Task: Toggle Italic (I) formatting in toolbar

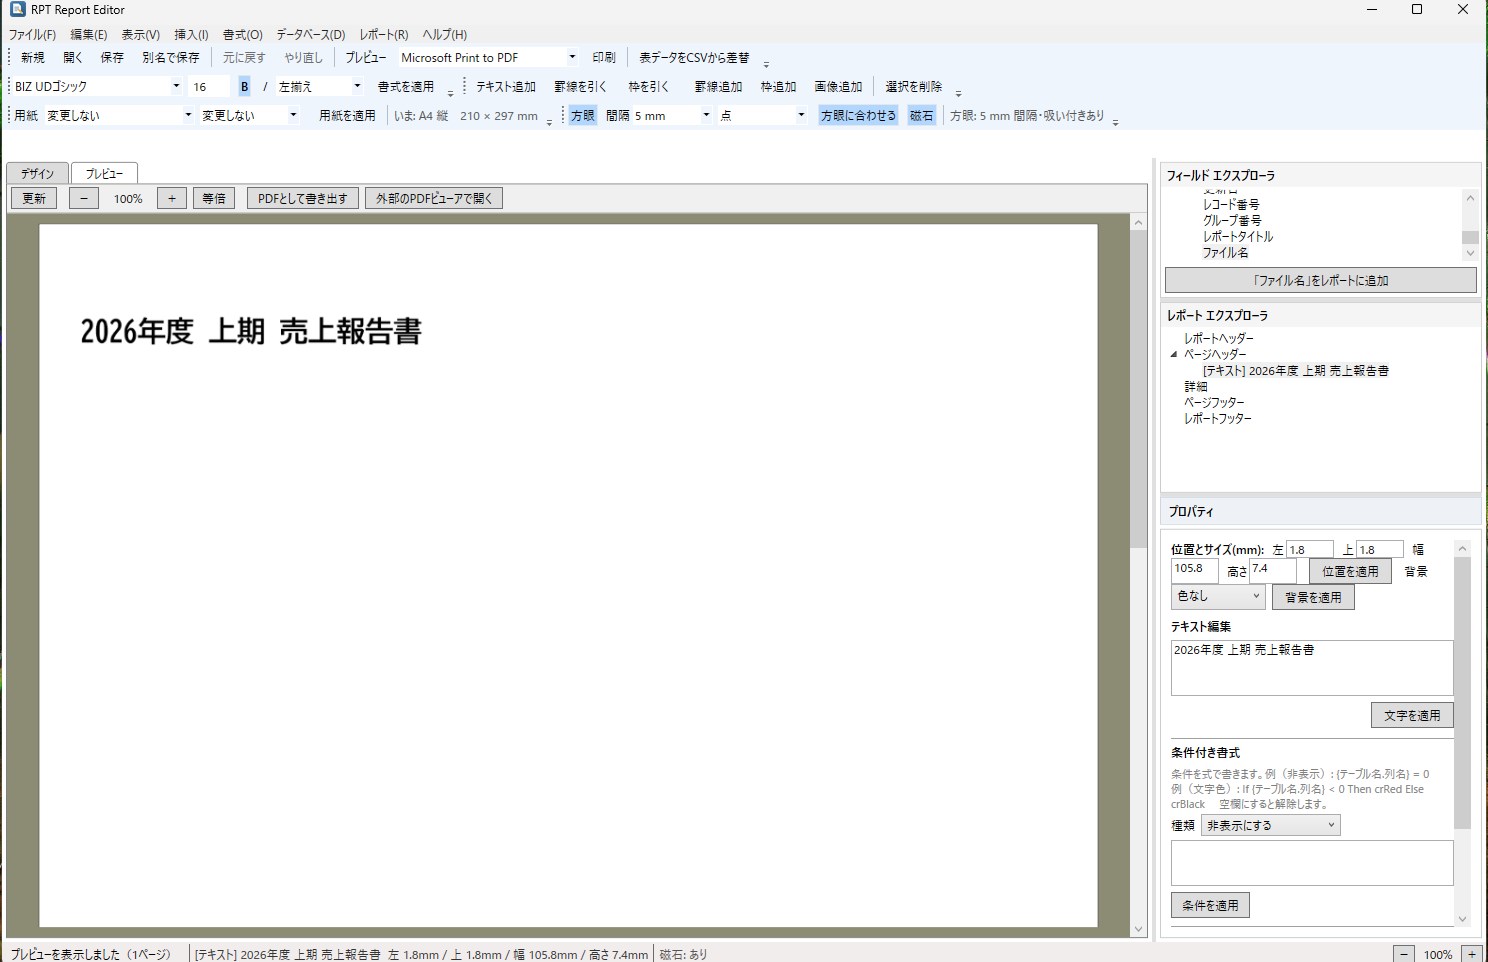Action: [265, 87]
